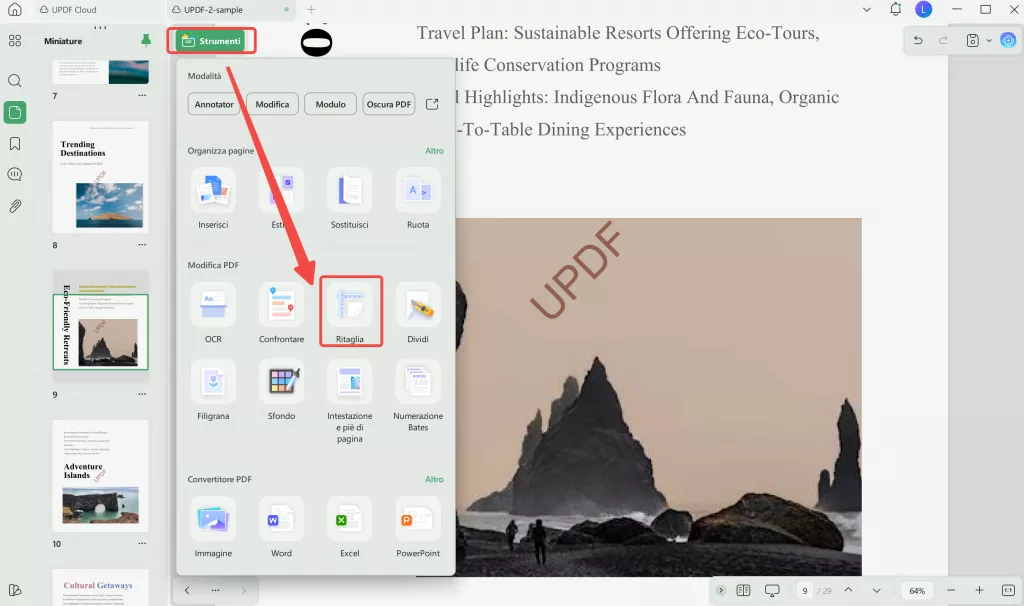
Task: Open options menu for page 7 thumbnail
Action: tap(142, 96)
